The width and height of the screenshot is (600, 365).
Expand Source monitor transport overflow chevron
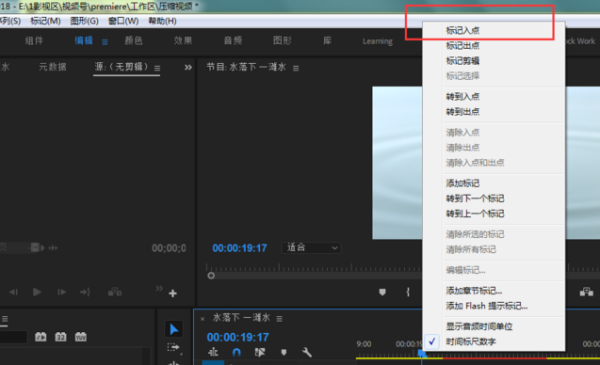coord(159,288)
